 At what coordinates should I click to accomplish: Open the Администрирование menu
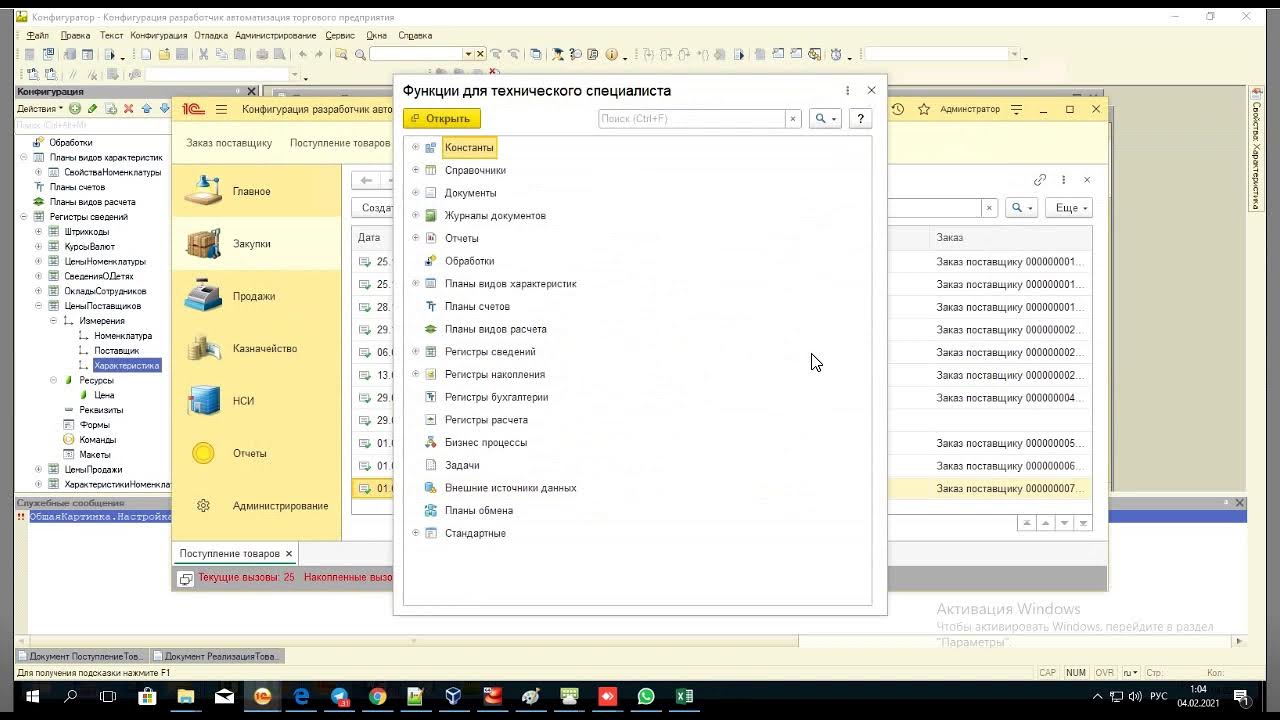click(275, 35)
